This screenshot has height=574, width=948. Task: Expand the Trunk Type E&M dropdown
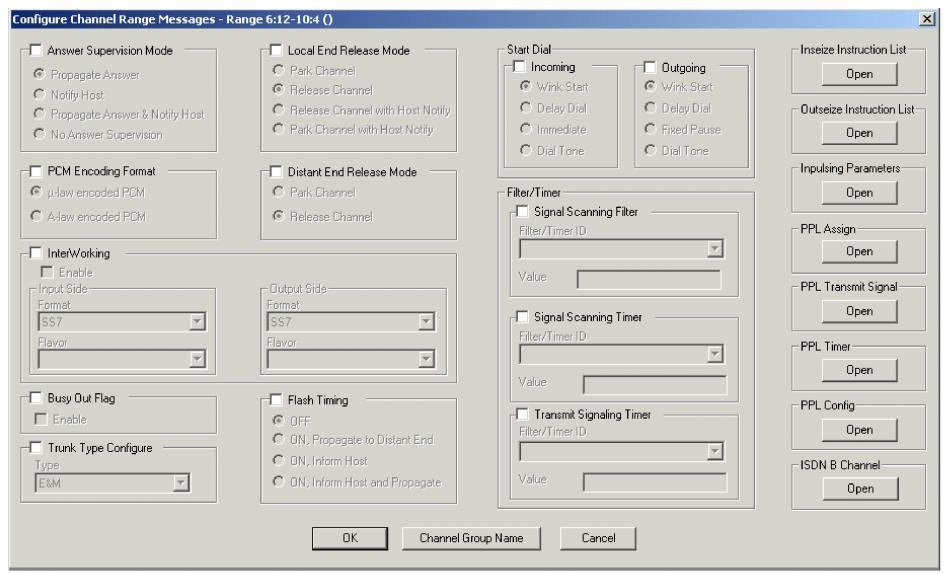click(181, 484)
